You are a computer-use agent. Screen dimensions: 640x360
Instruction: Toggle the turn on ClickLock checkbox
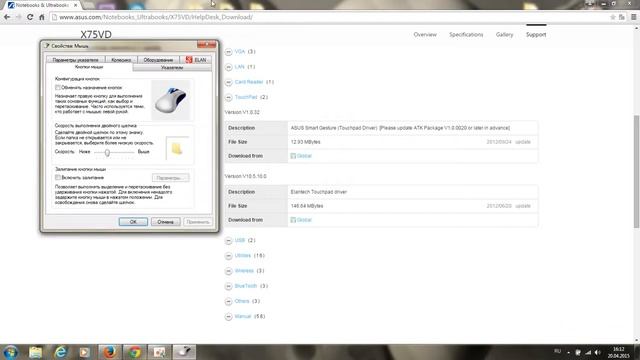(58, 178)
